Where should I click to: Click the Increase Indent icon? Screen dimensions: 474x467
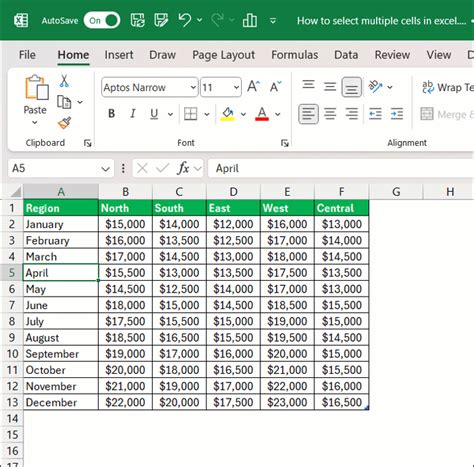(x=397, y=114)
